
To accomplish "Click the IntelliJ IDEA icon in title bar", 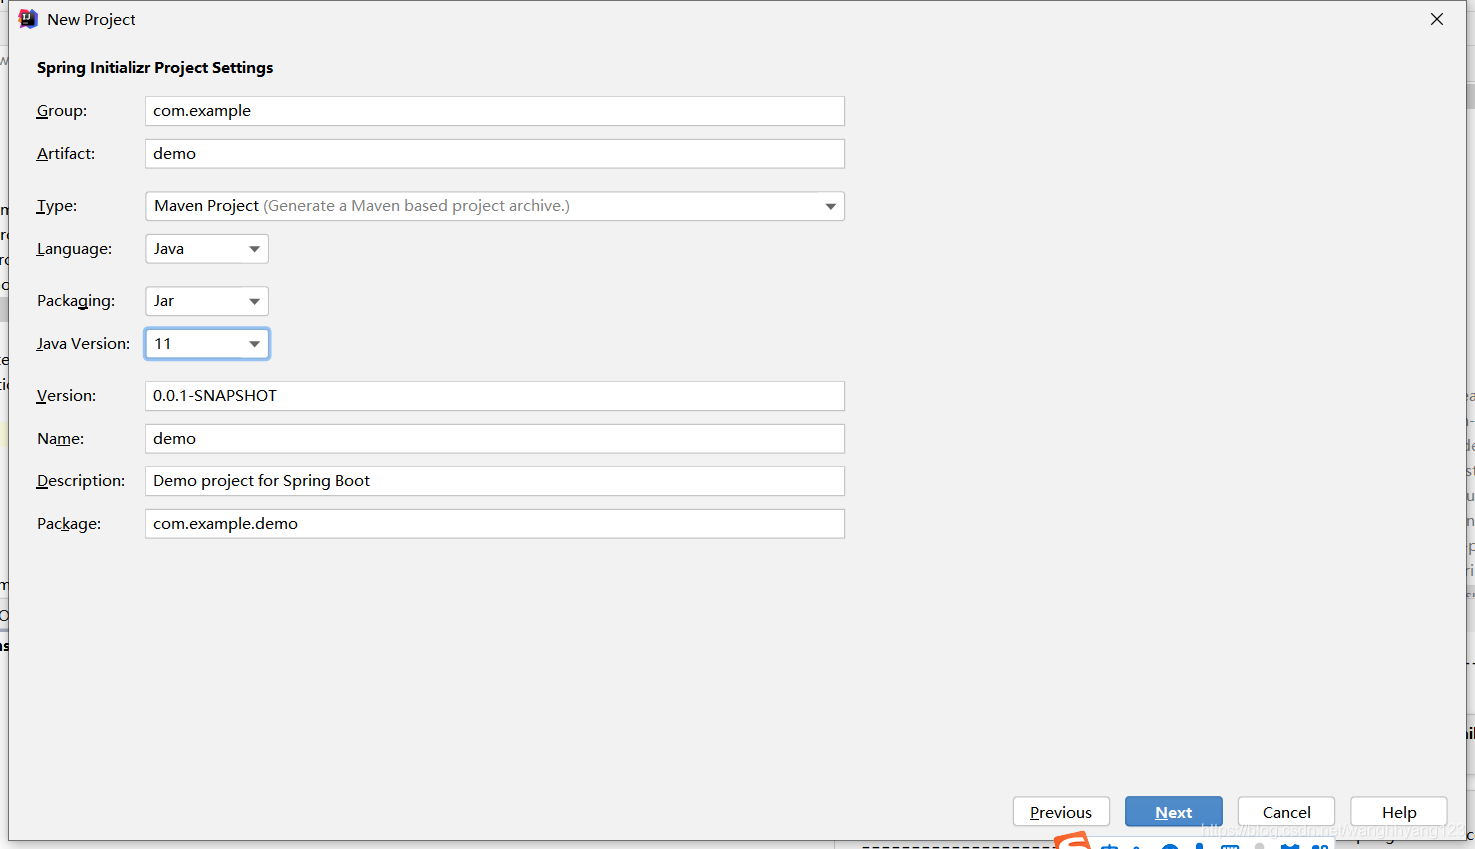I will pos(28,19).
